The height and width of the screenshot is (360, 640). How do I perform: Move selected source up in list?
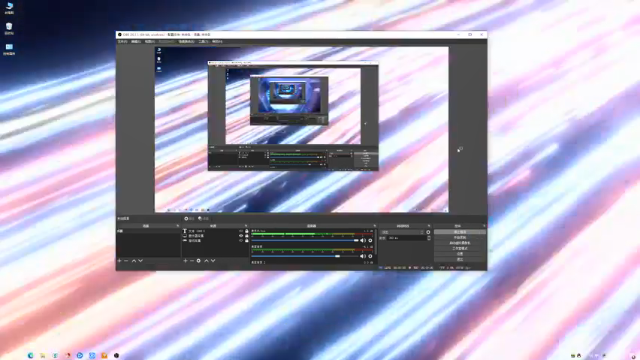coord(206,260)
